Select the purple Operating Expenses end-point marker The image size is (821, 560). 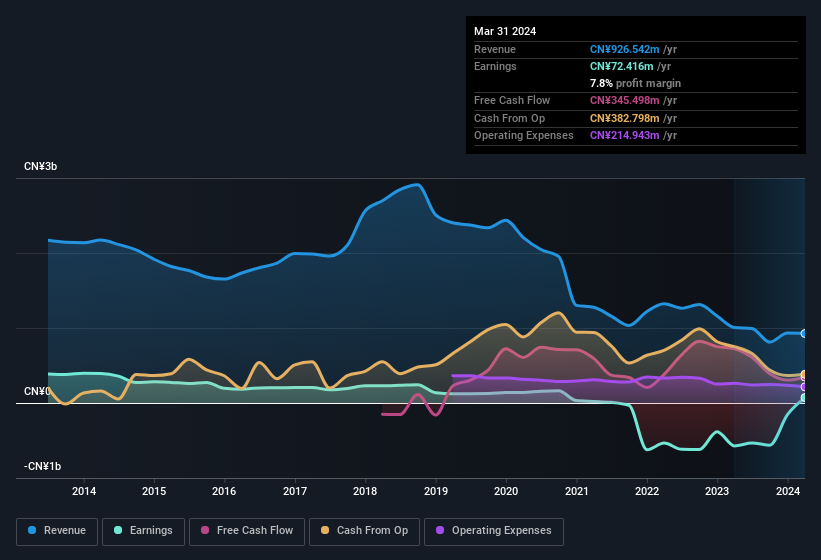click(x=803, y=387)
